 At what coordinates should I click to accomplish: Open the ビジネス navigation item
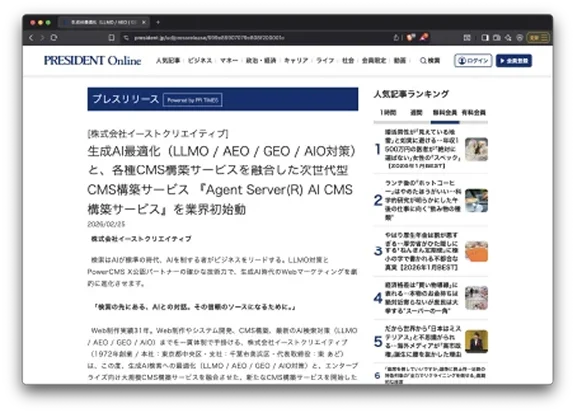200,61
